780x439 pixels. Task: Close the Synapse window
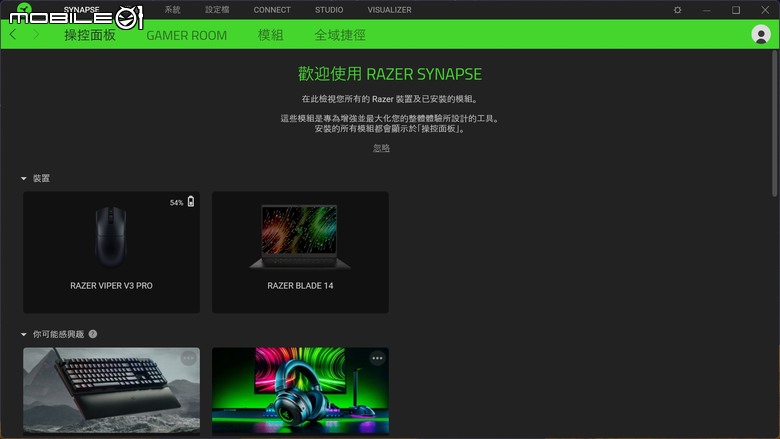[x=765, y=10]
